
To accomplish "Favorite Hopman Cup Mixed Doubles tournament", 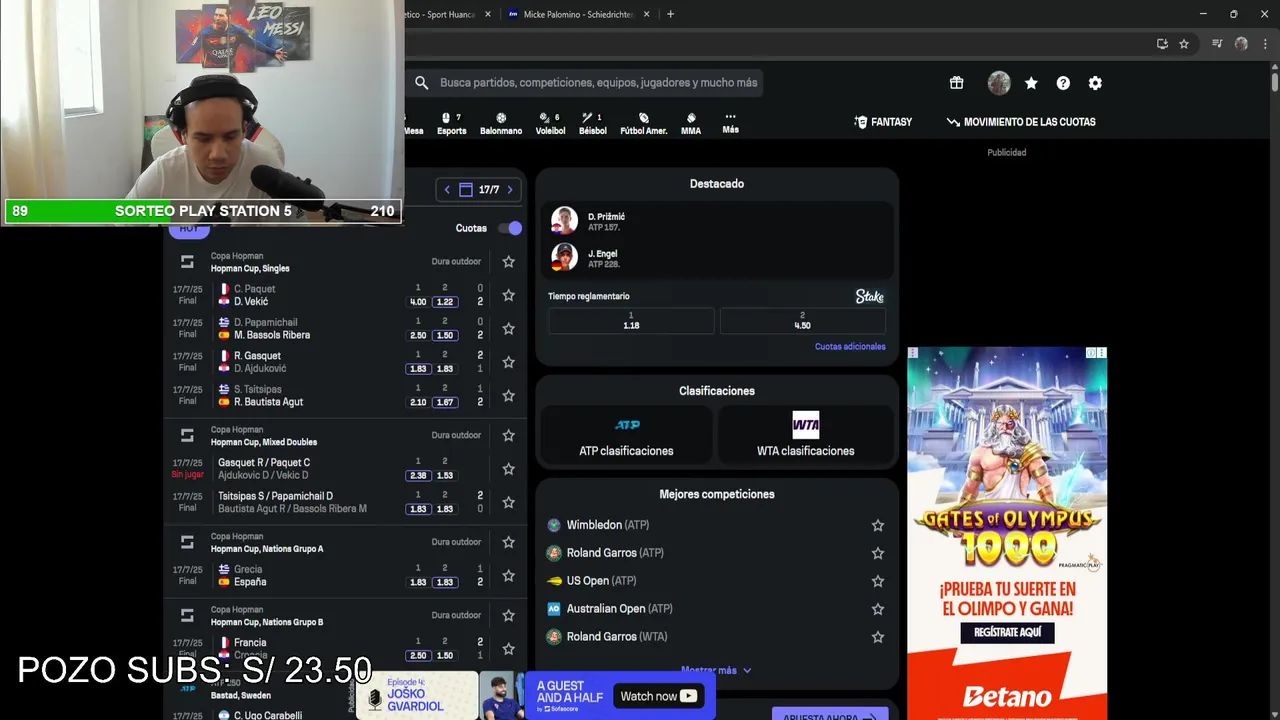I will click(508, 435).
